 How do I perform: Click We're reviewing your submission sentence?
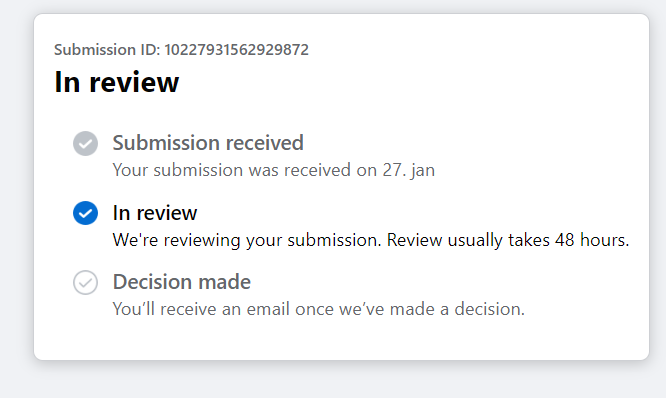point(247,240)
